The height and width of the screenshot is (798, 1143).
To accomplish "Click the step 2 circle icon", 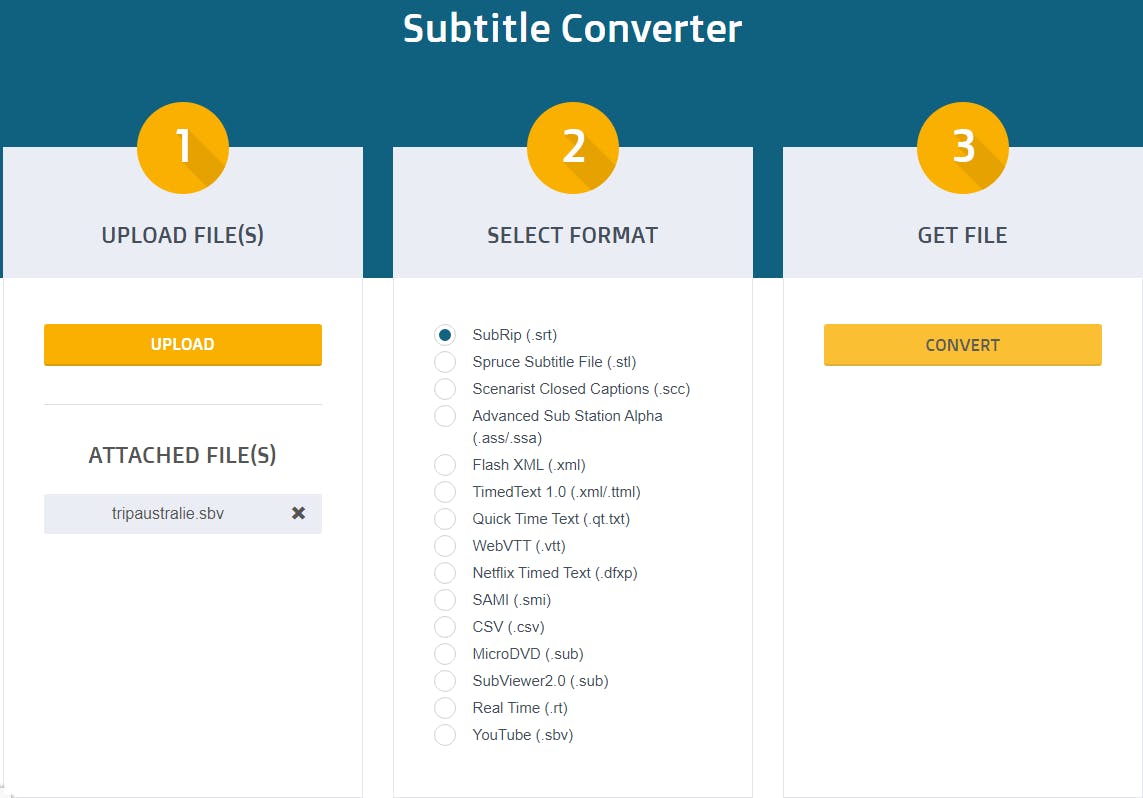I will (573, 147).
